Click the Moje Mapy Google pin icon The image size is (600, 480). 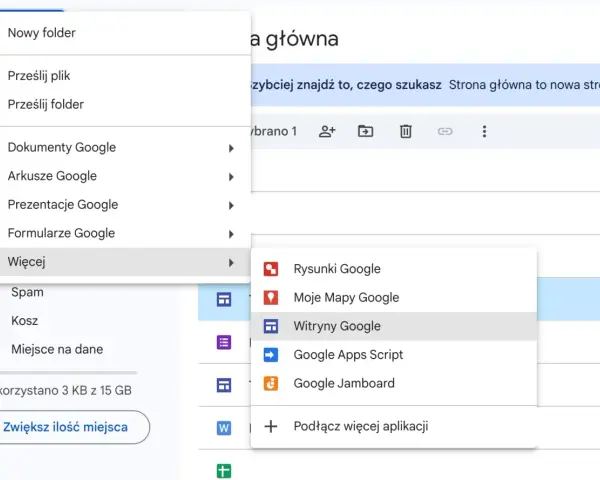(271, 297)
